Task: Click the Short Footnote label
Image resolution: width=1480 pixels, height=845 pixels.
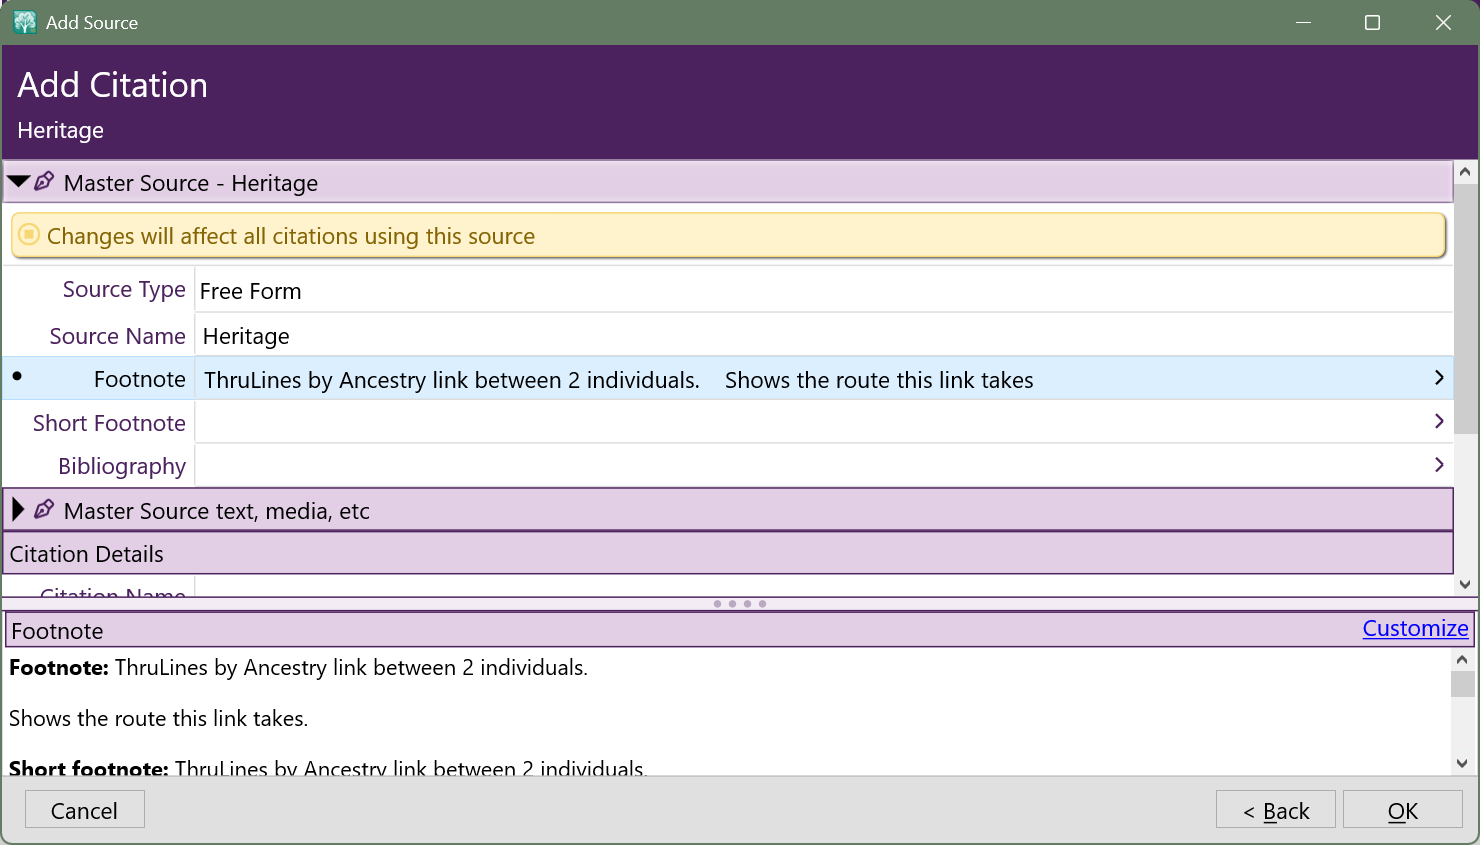Action: coord(109,423)
